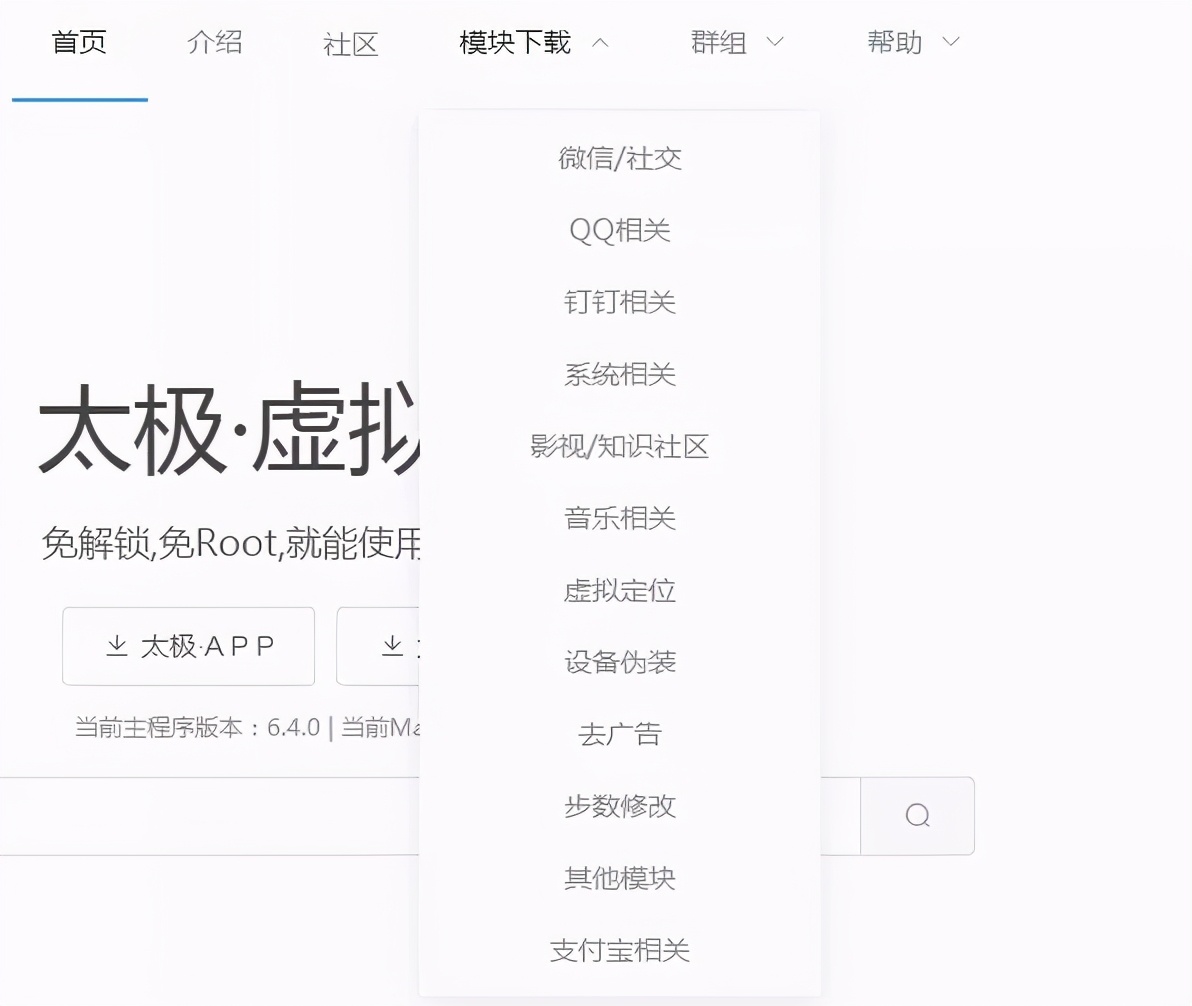Collapse the 模块下载 menu via its up chevron
This screenshot has height=1006, width=1192.
pyautogui.click(x=600, y=42)
